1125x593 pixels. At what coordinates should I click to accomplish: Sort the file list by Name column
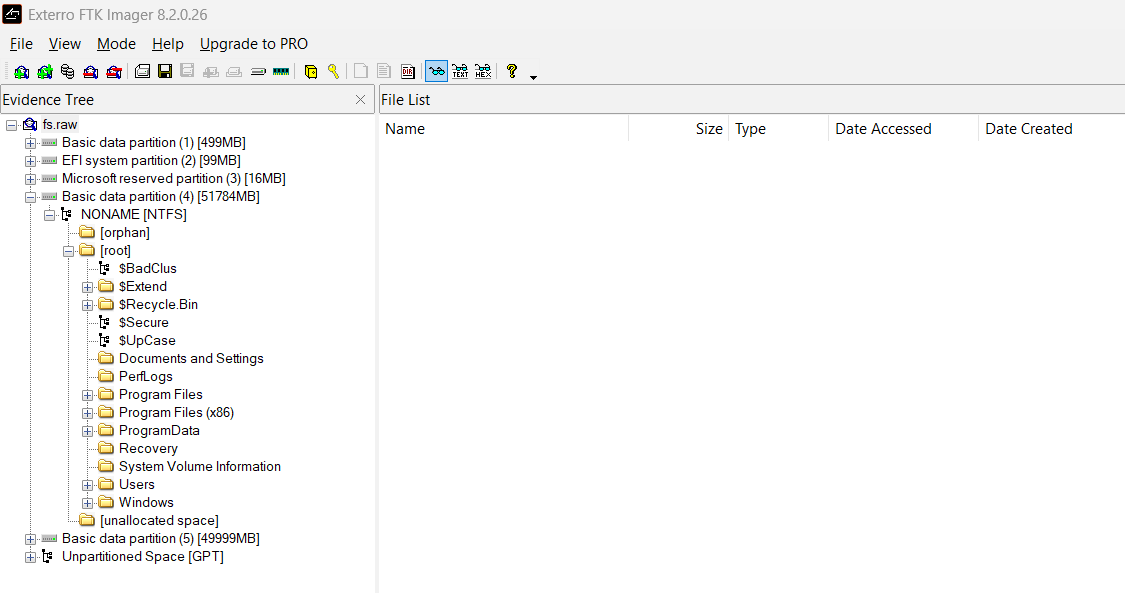click(405, 129)
